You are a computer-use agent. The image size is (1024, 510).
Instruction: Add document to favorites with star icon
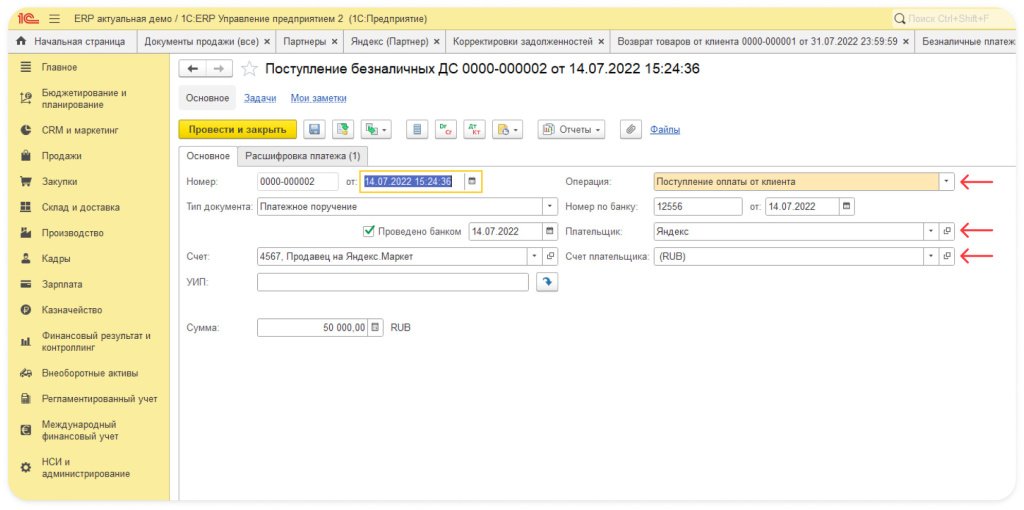pyautogui.click(x=250, y=69)
